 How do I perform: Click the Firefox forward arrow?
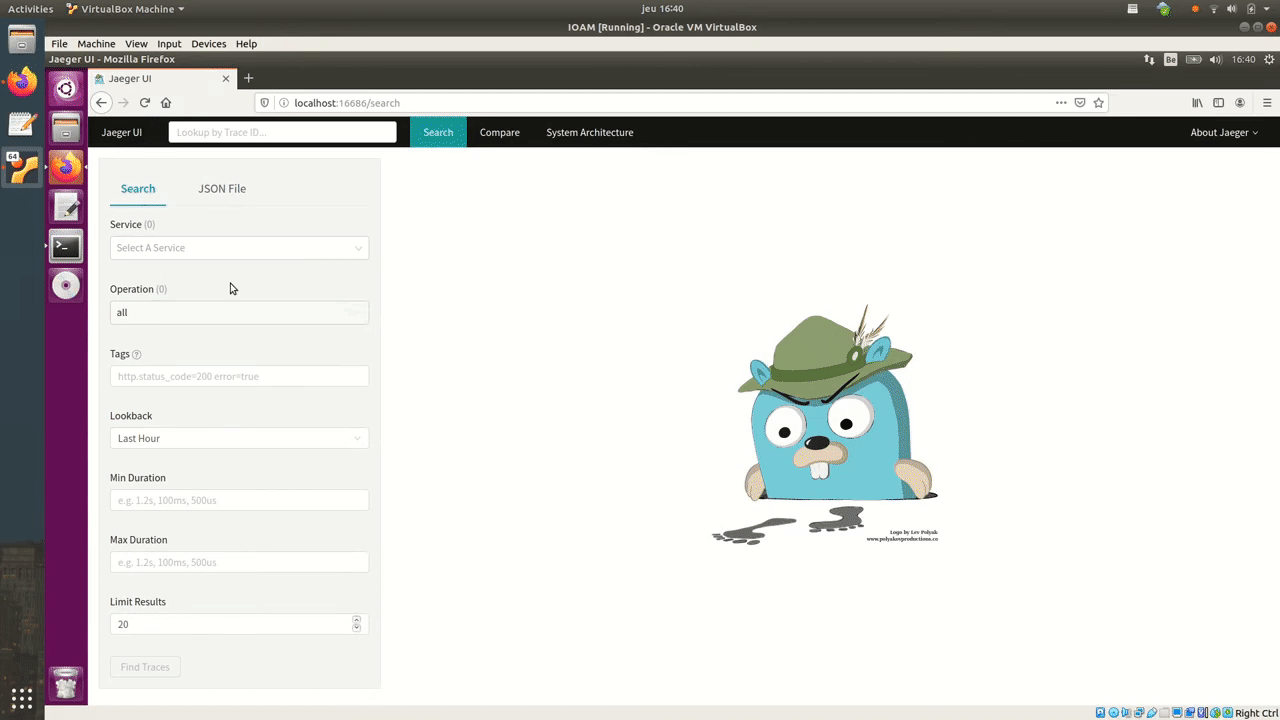pos(123,103)
